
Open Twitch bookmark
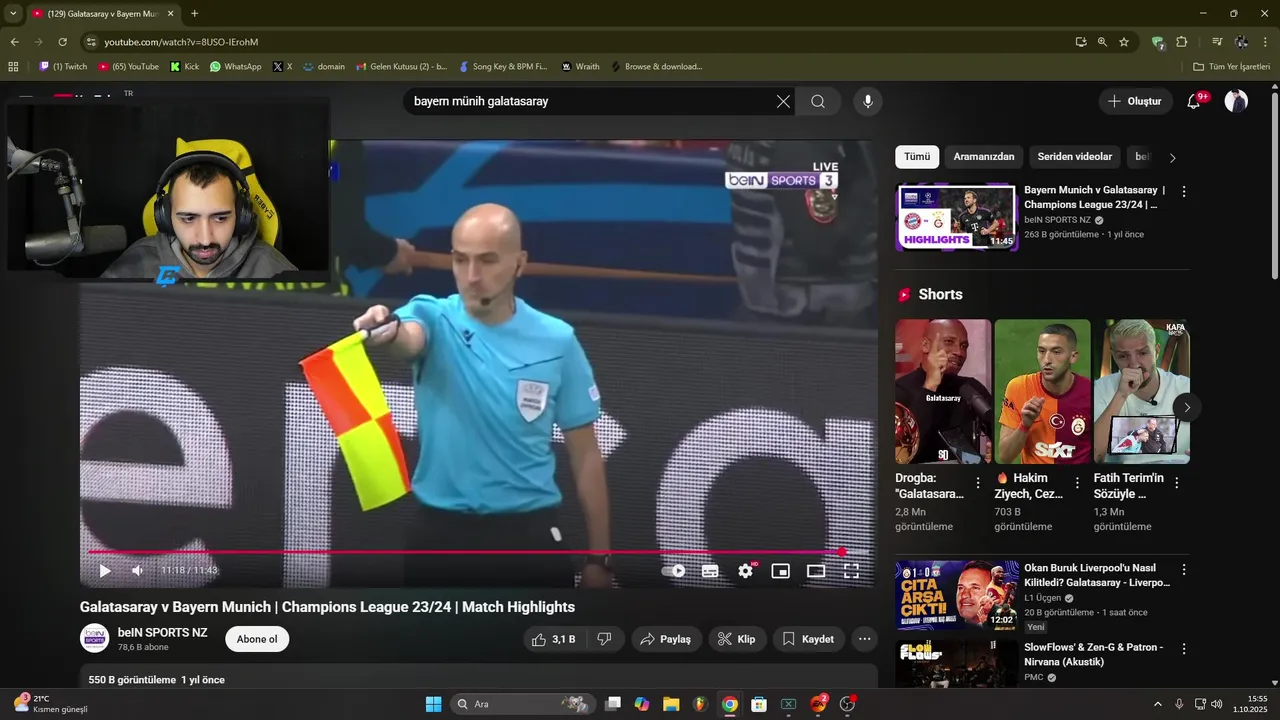[63, 67]
